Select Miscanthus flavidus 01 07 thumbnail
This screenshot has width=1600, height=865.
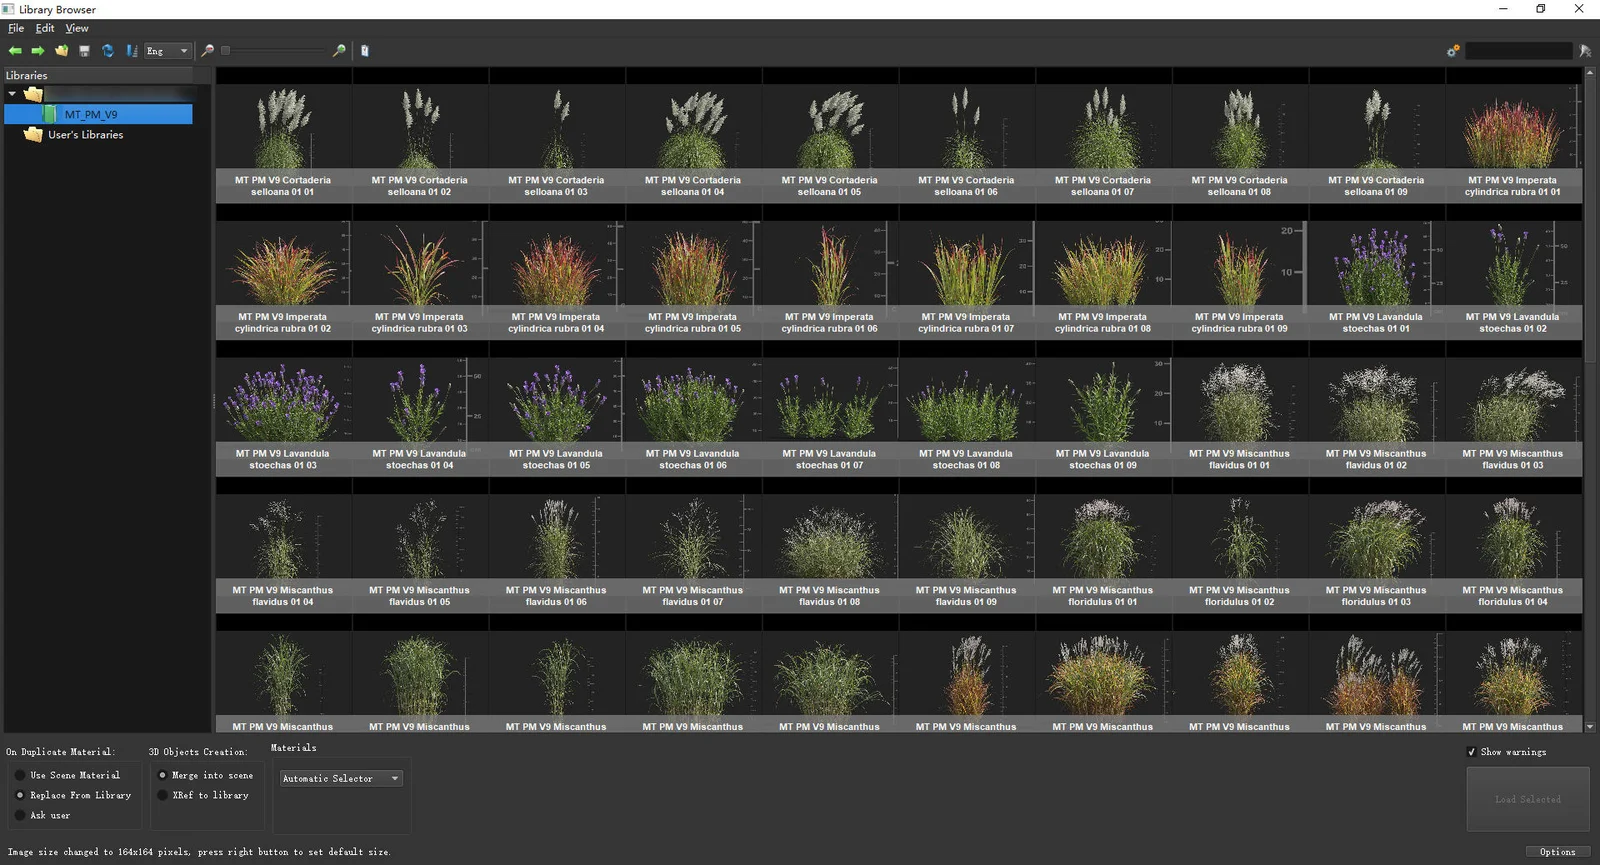pyautogui.click(x=693, y=546)
